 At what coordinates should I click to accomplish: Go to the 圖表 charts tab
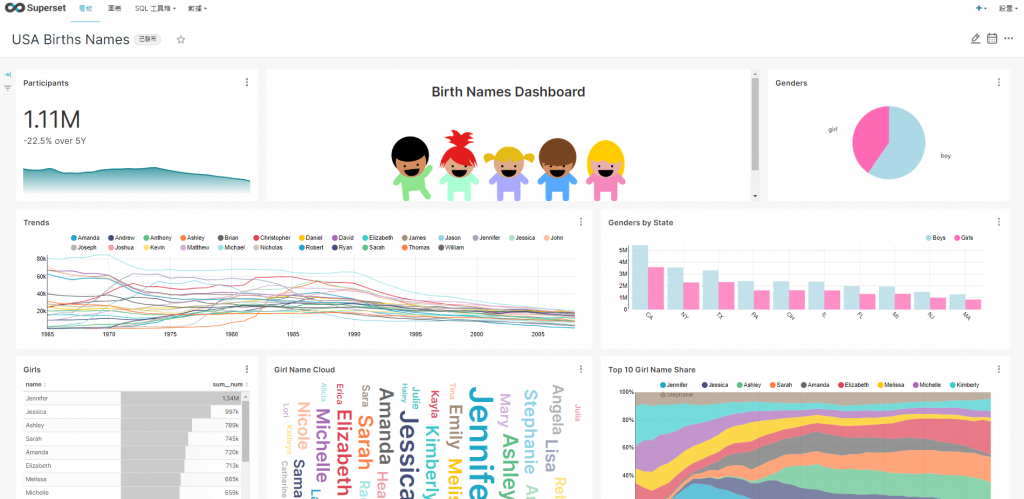pos(114,8)
